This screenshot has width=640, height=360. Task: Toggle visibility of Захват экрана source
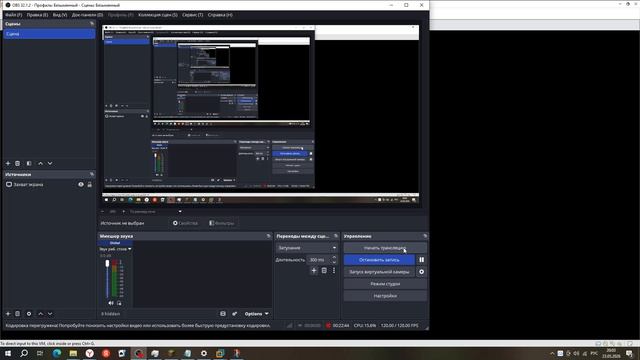click(81, 184)
